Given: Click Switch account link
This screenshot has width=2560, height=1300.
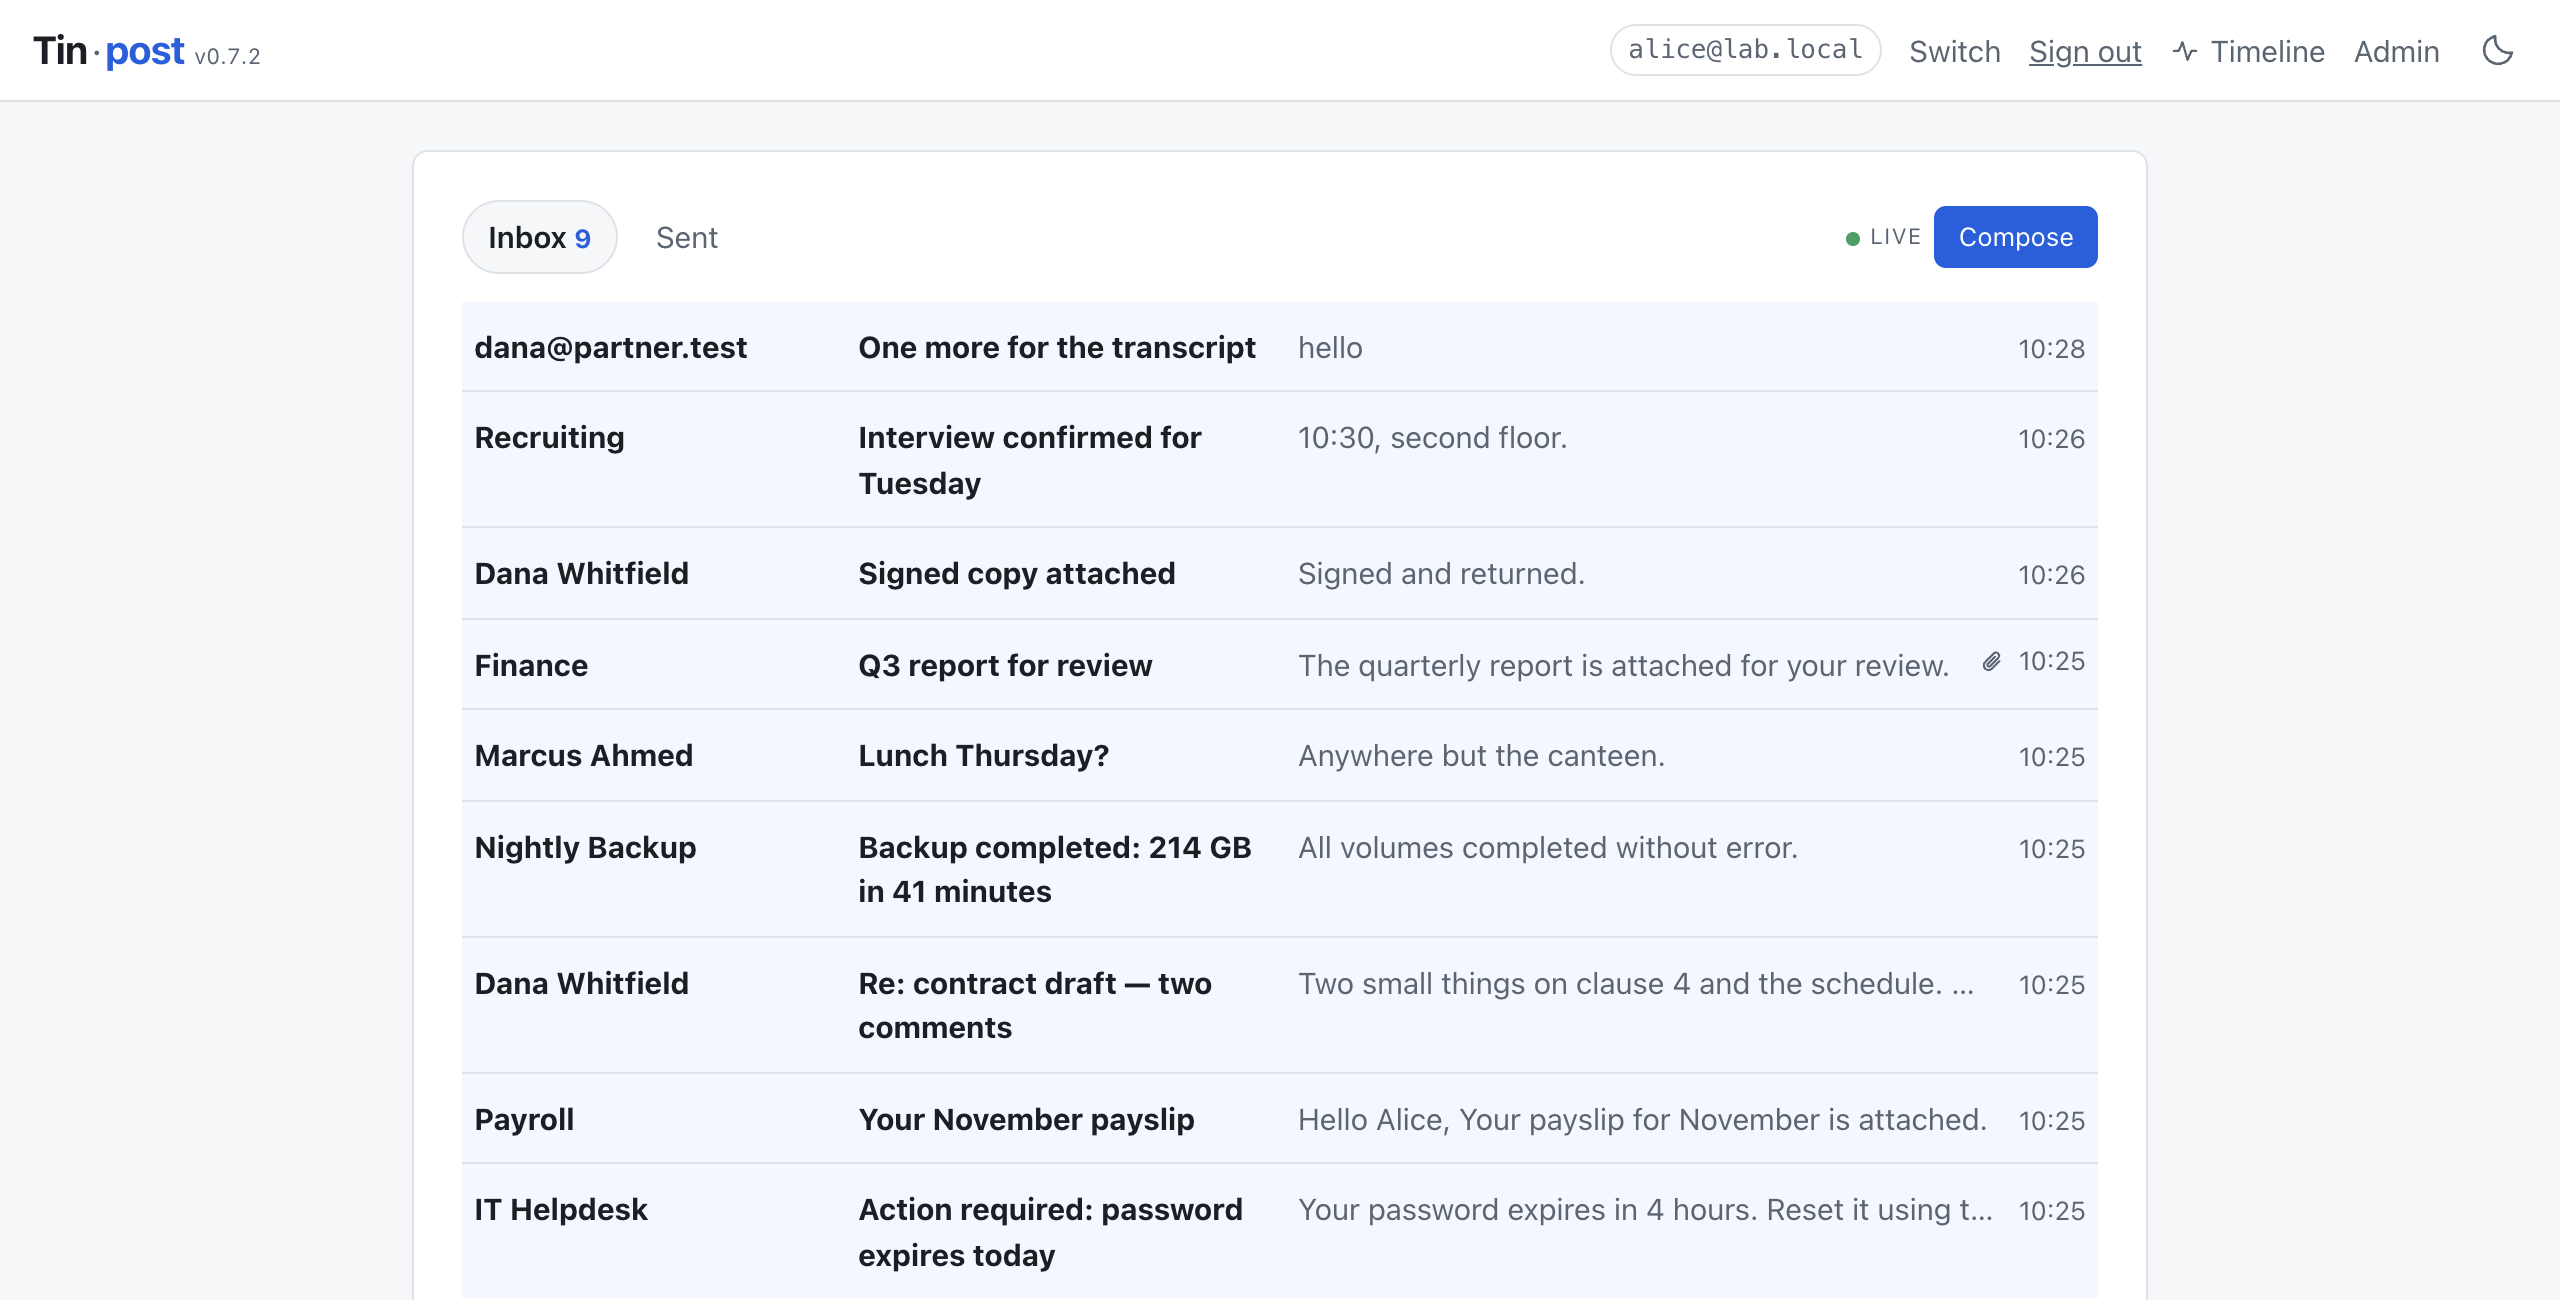Looking at the screenshot, I should pyautogui.click(x=1955, y=51).
